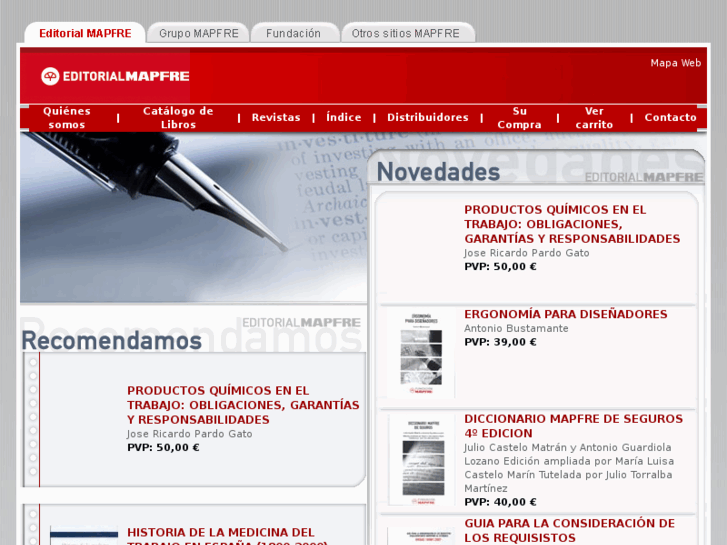
Task: Open the Grupo MAPFRE tab
Action: pyautogui.click(x=198, y=33)
